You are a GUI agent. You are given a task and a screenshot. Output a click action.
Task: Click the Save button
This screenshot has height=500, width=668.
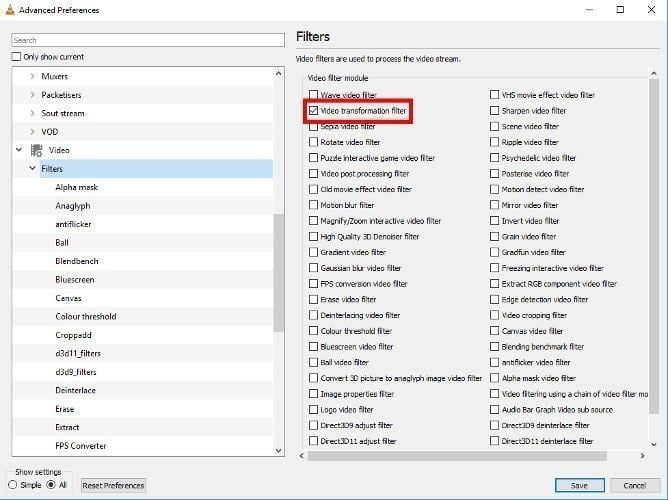(x=579, y=486)
